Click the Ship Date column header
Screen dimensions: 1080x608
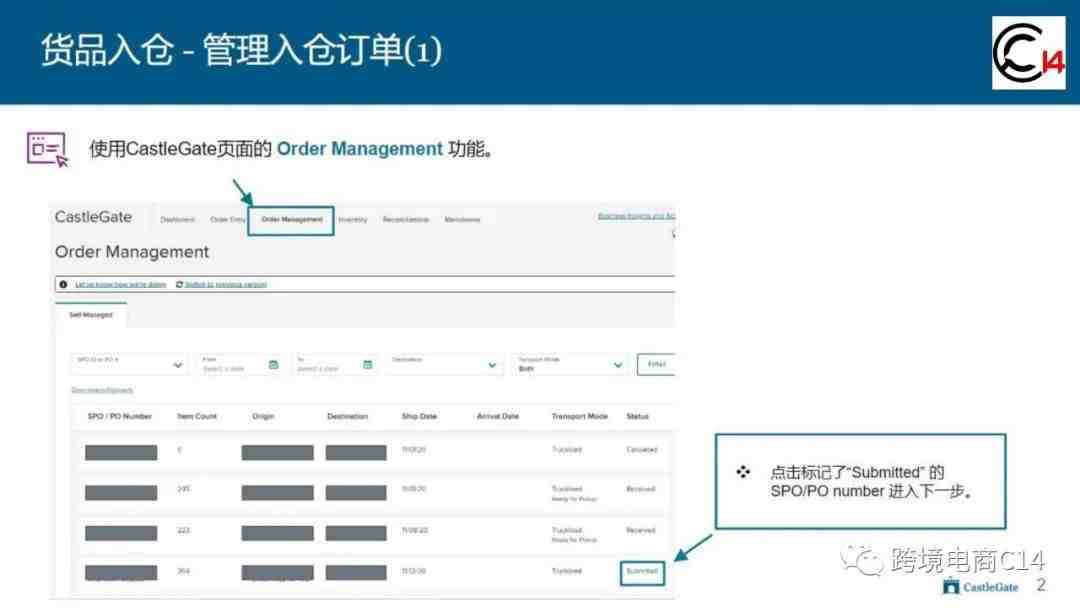pyautogui.click(x=419, y=417)
